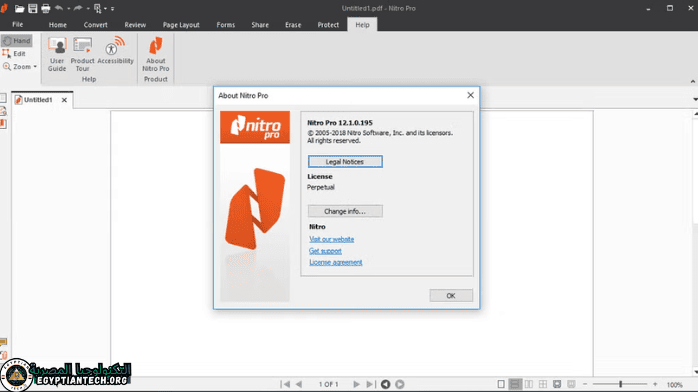Adjust the zoom slider handle

click(620, 384)
